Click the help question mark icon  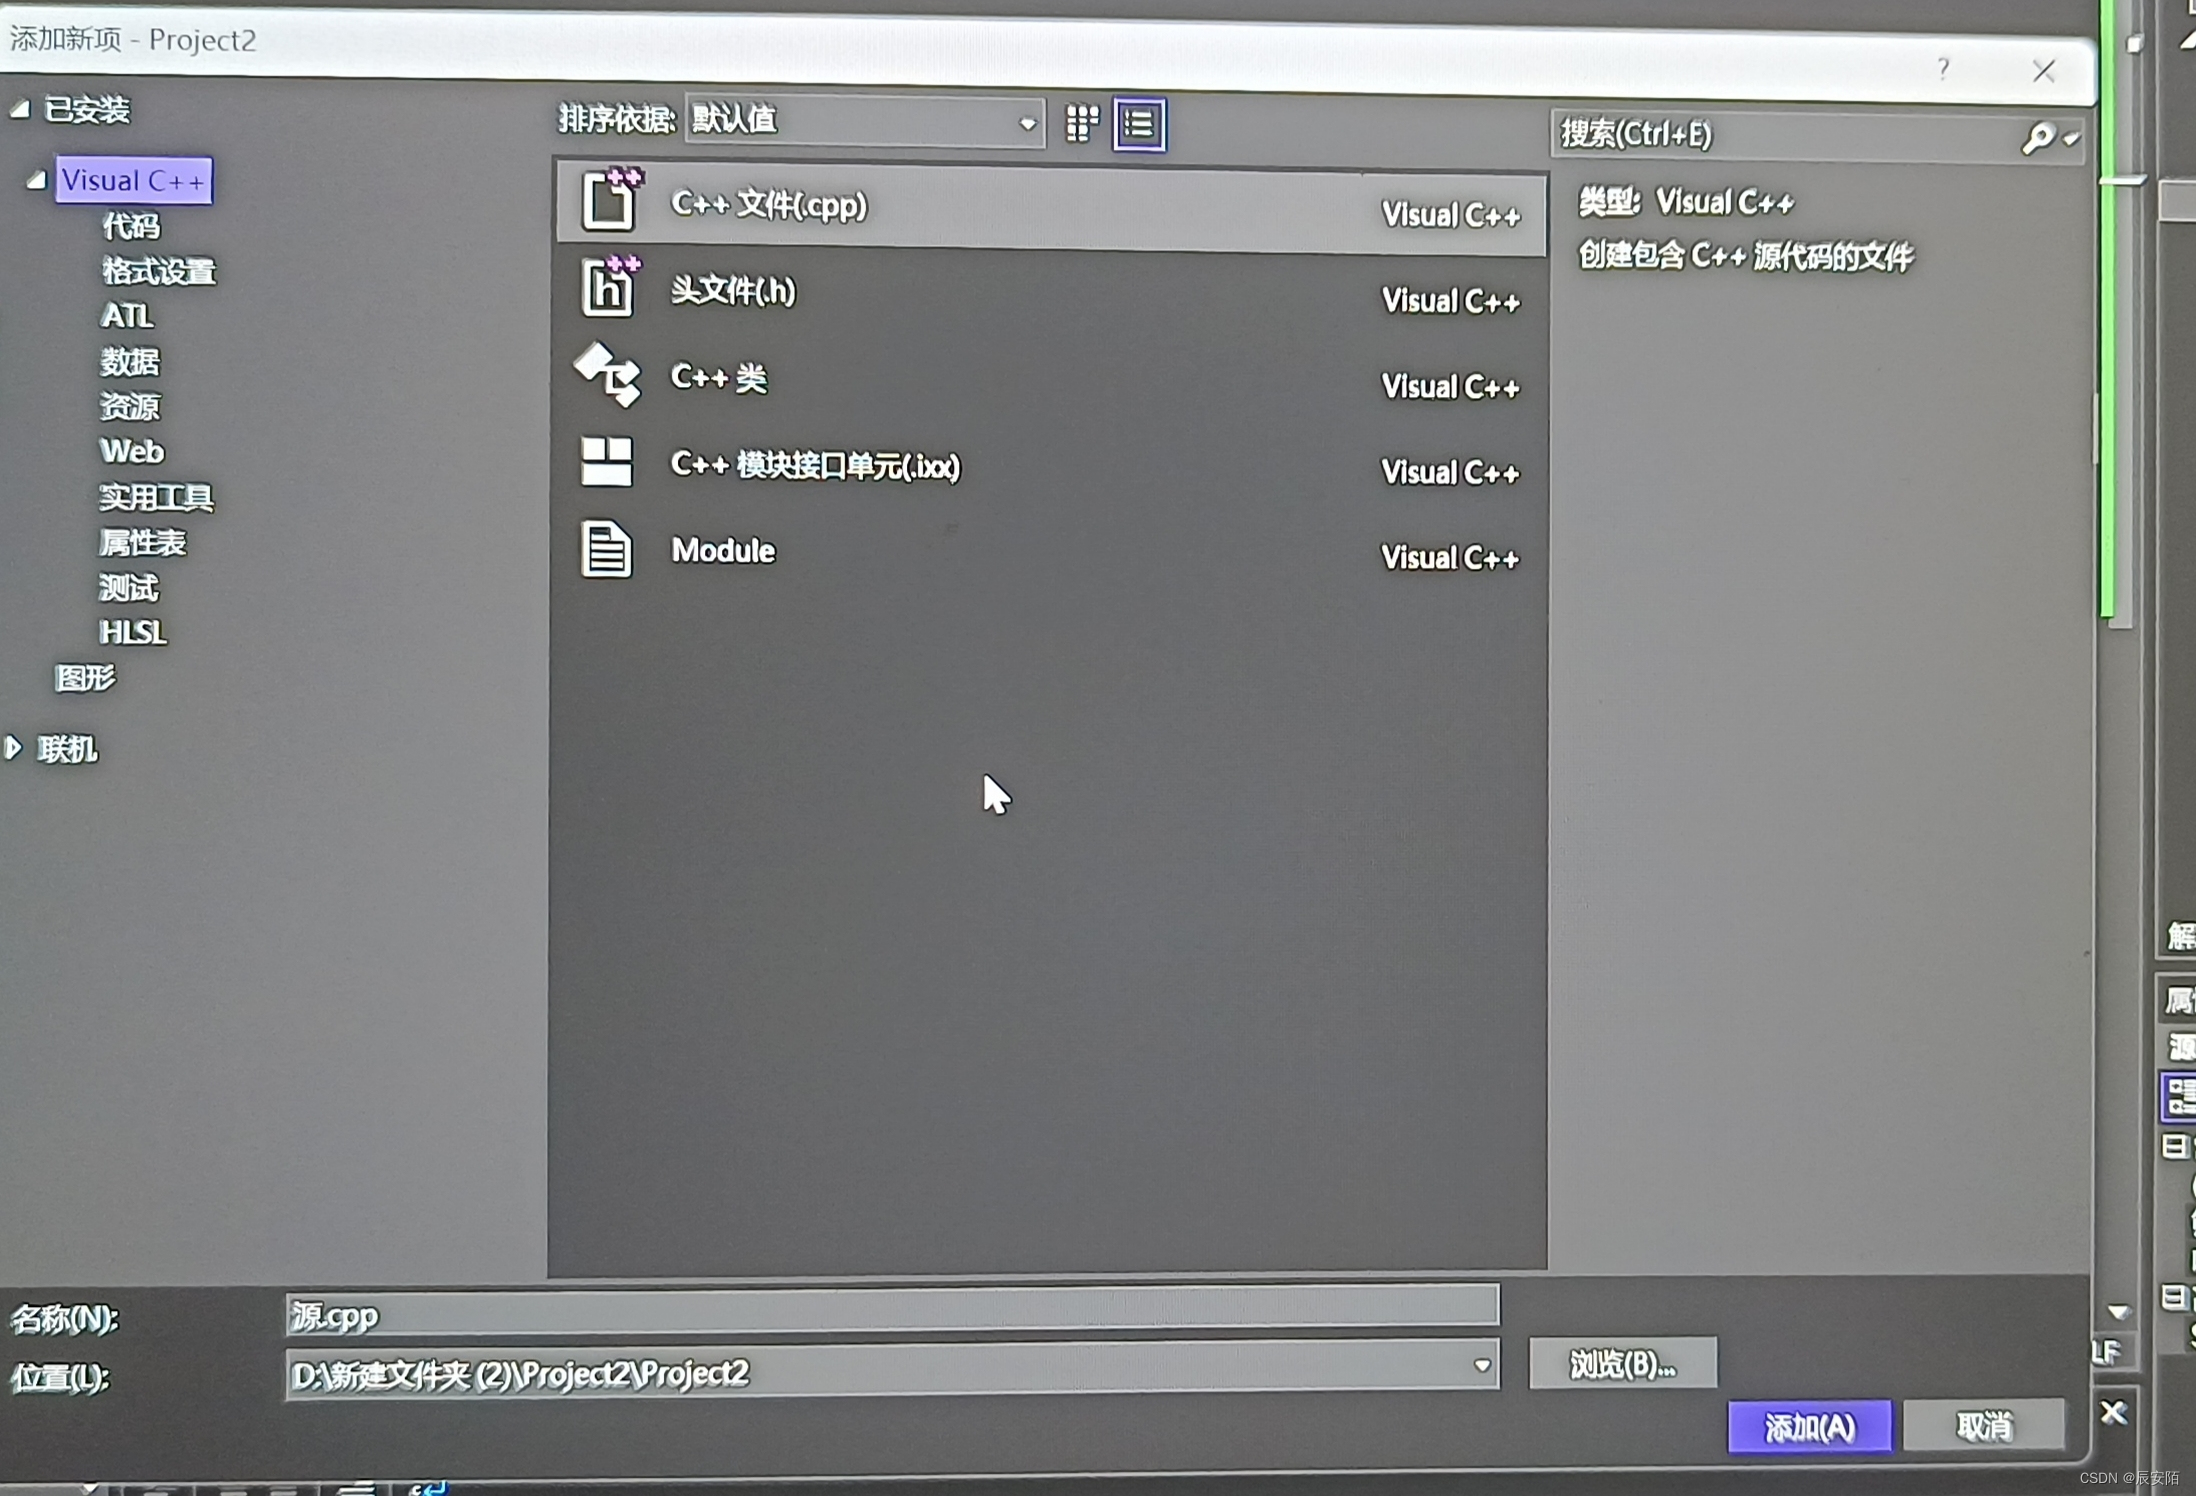(x=1943, y=69)
